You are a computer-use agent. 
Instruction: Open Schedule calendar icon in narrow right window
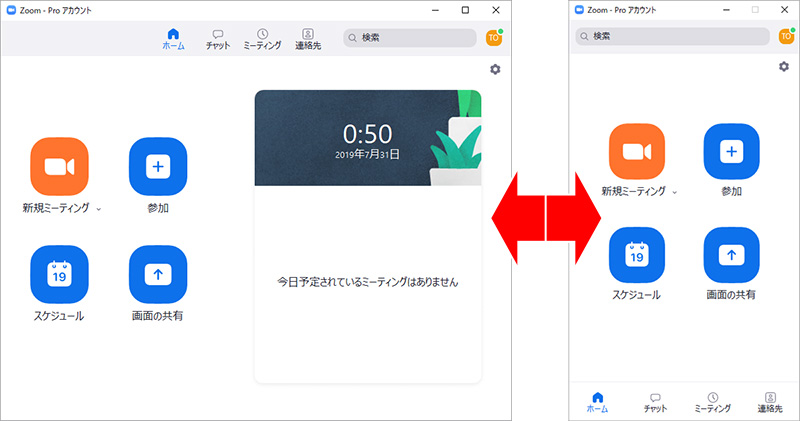pos(638,256)
